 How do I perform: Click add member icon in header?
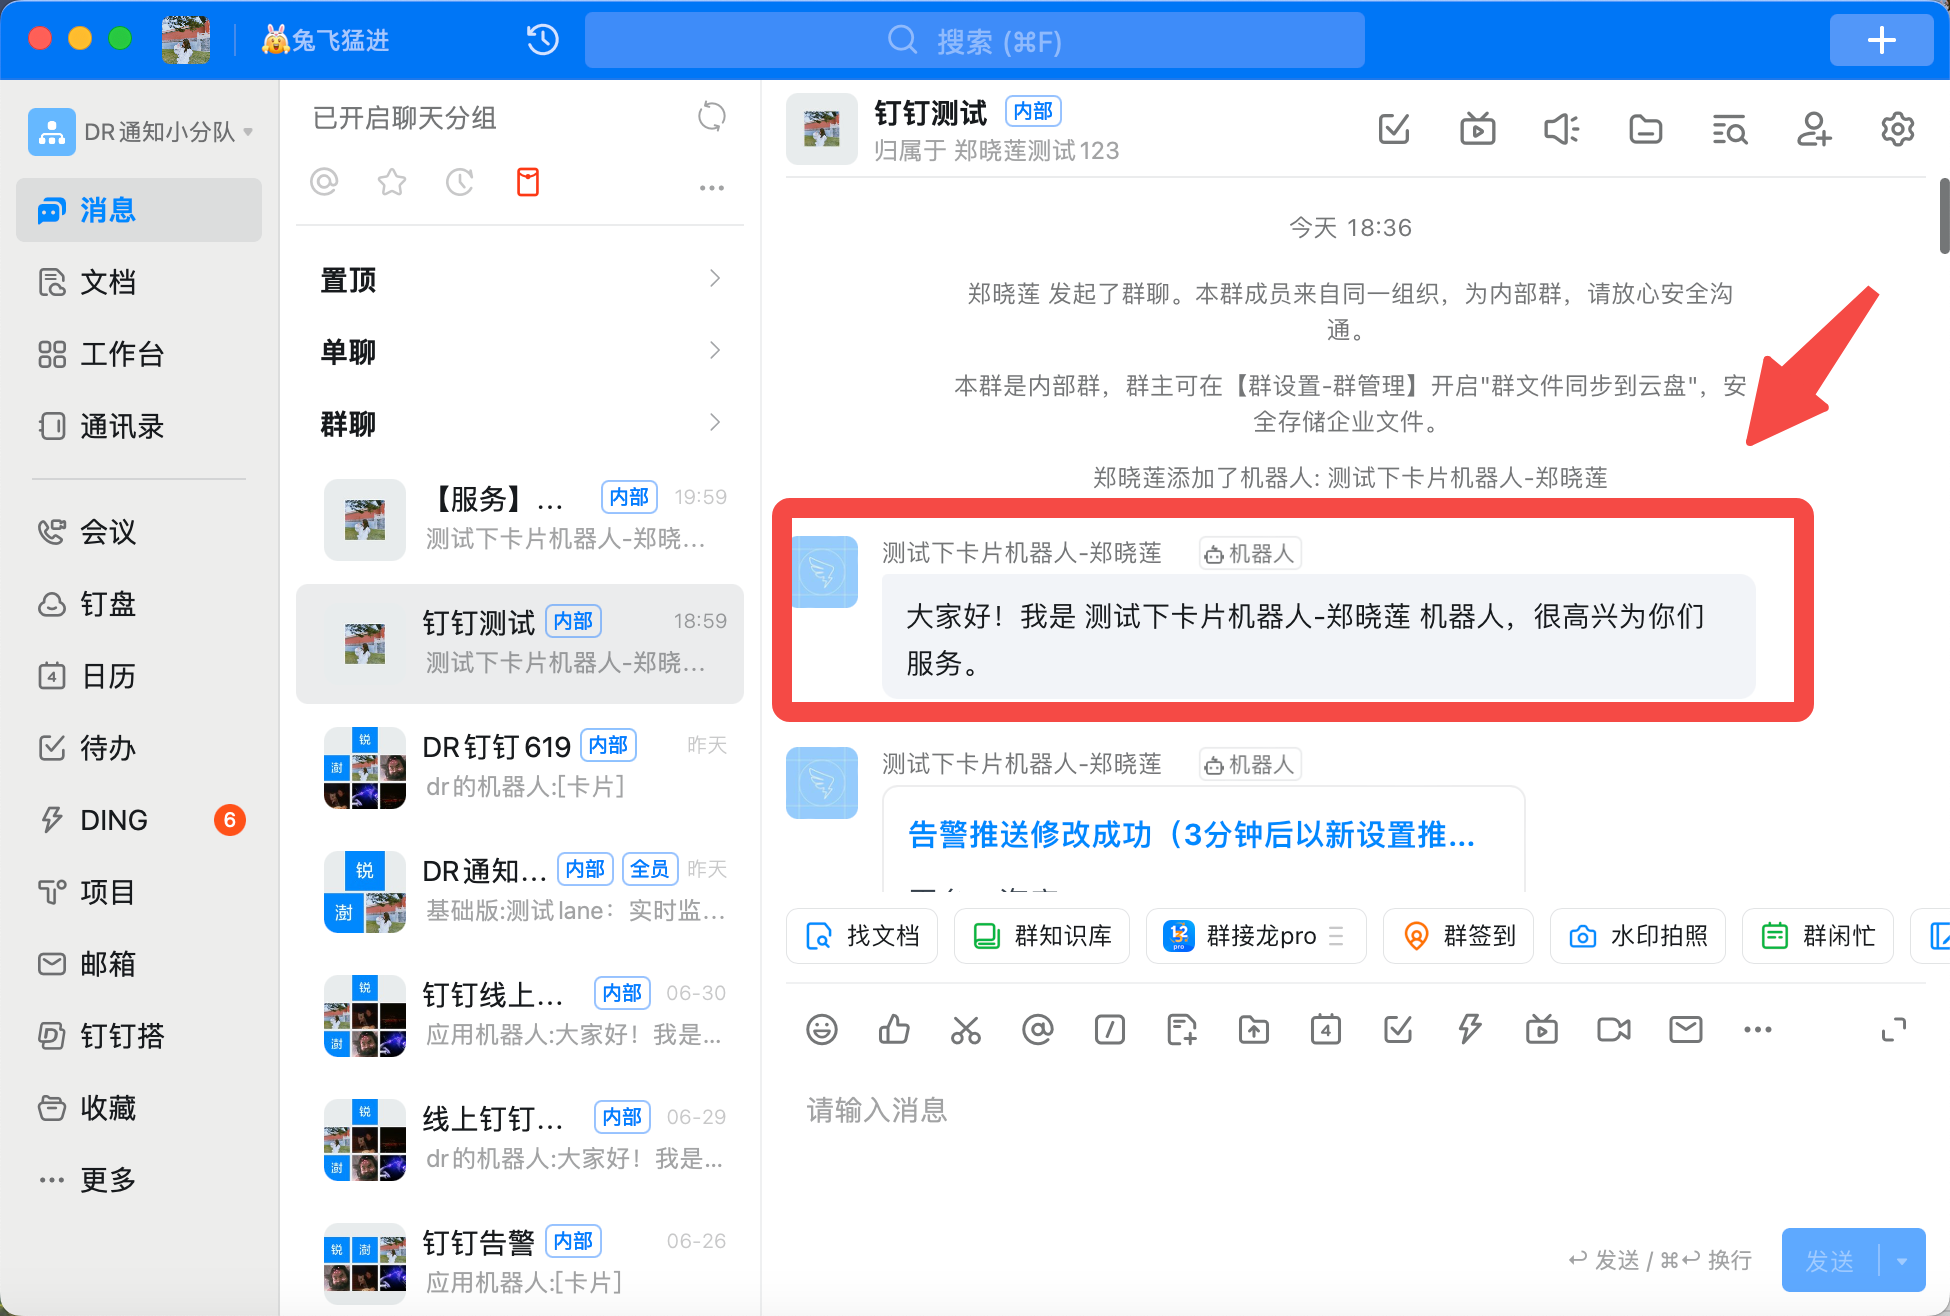pyautogui.click(x=1813, y=129)
